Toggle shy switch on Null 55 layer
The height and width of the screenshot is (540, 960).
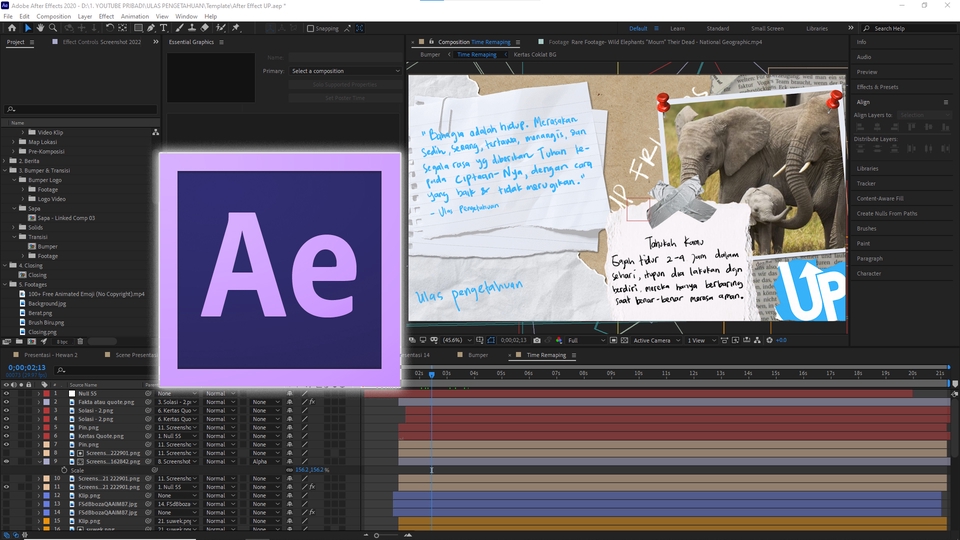point(290,394)
